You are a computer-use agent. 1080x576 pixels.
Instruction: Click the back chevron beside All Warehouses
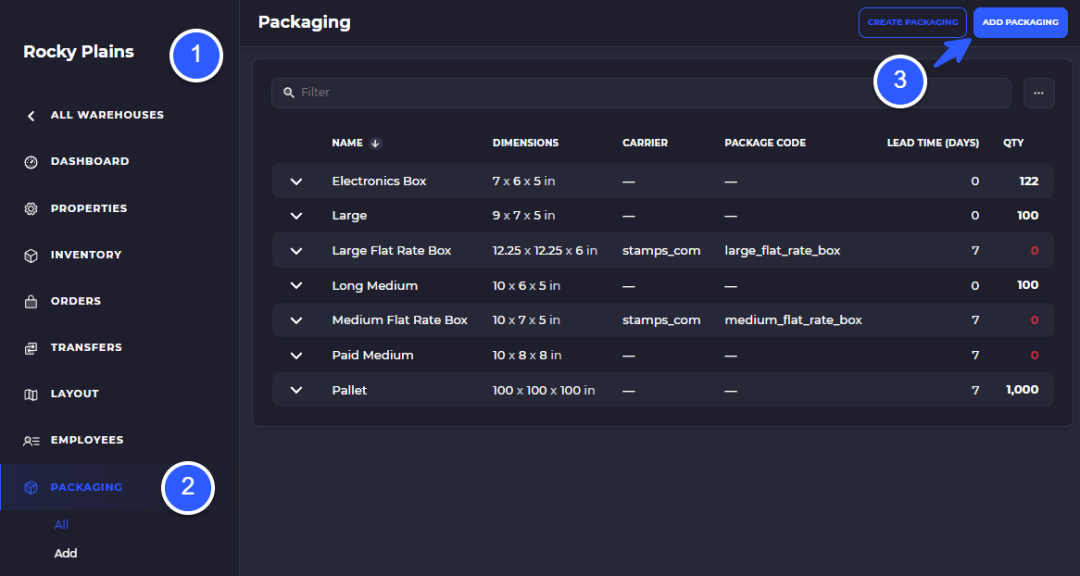pos(31,116)
